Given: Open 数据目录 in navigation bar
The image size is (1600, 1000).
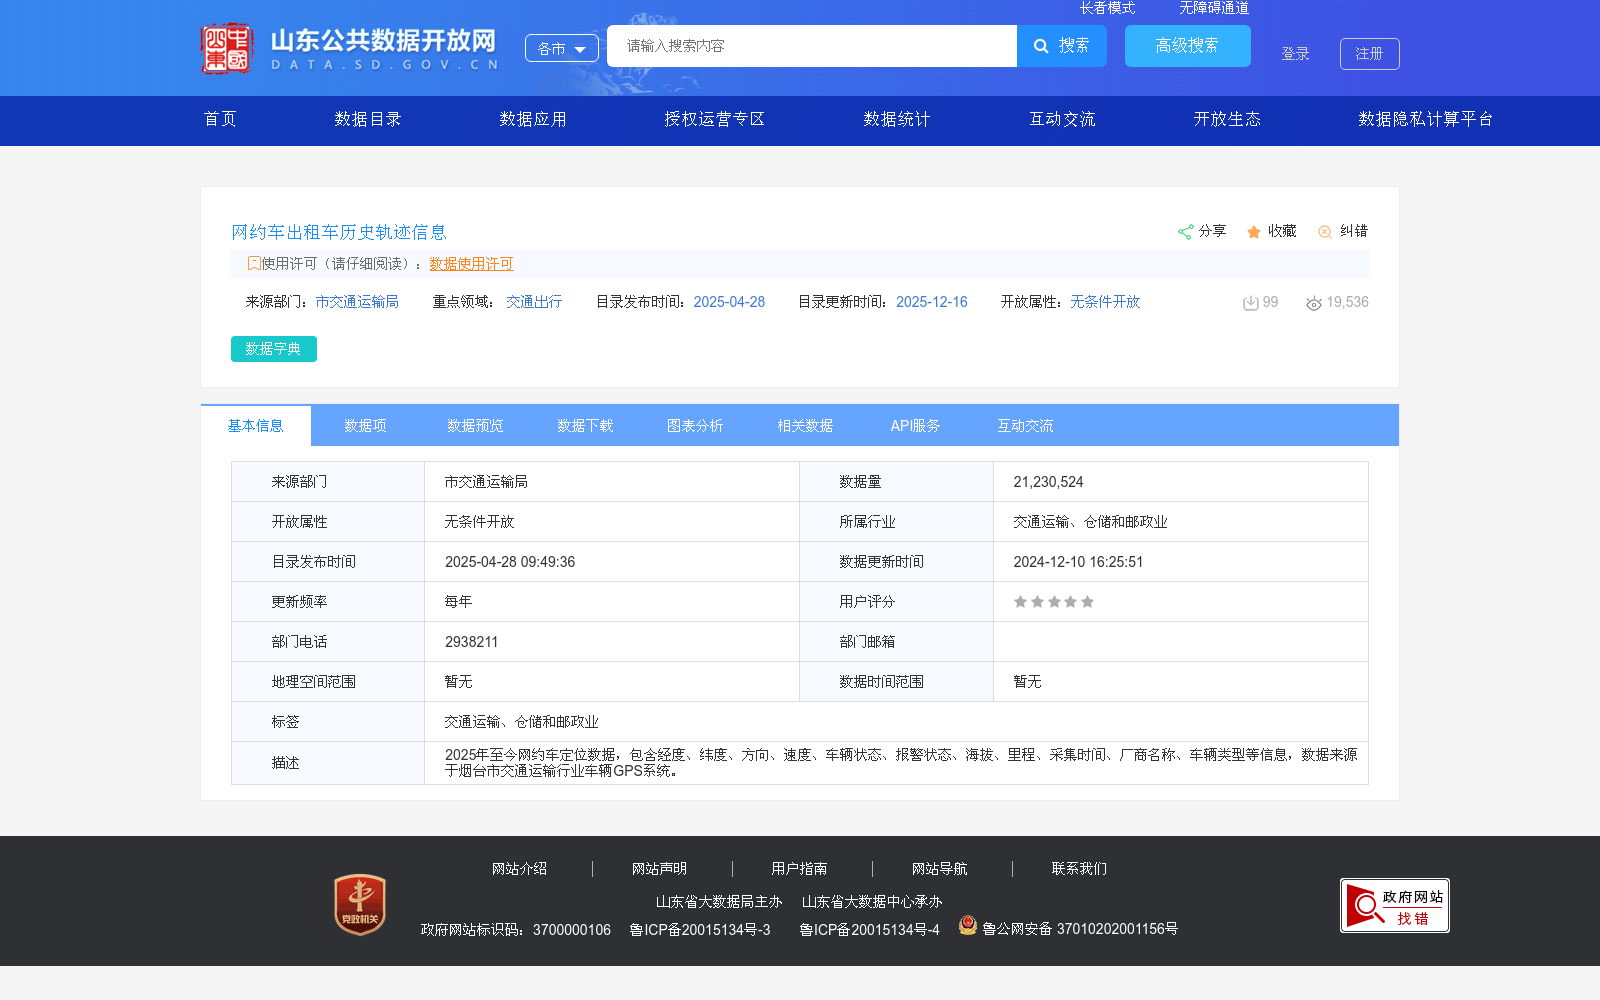Looking at the screenshot, I should pyautogui.click(x=368, y=119).
